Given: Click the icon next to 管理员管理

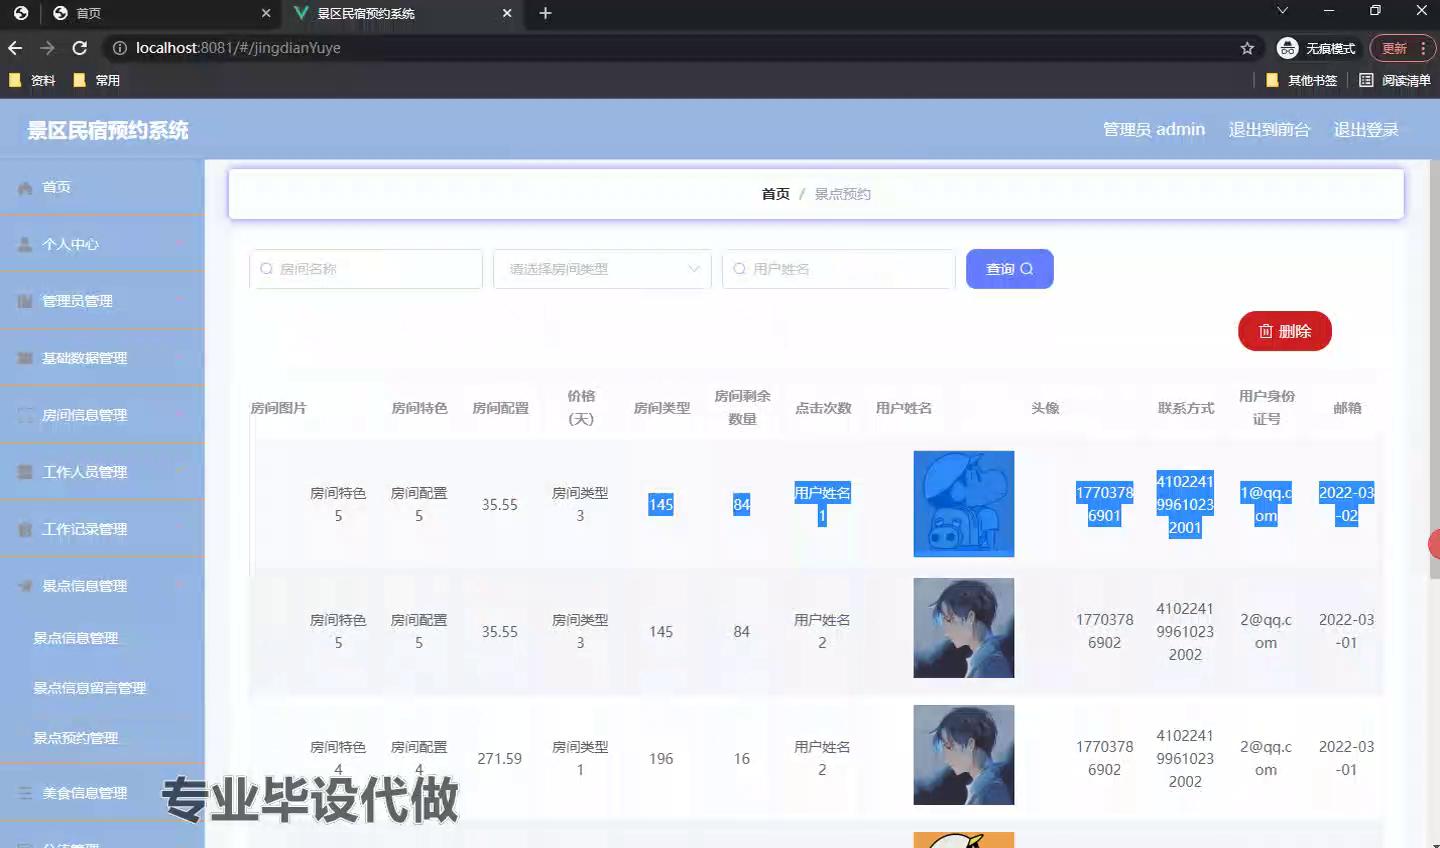Looking at the screenshot, I should tap(25, 302).
